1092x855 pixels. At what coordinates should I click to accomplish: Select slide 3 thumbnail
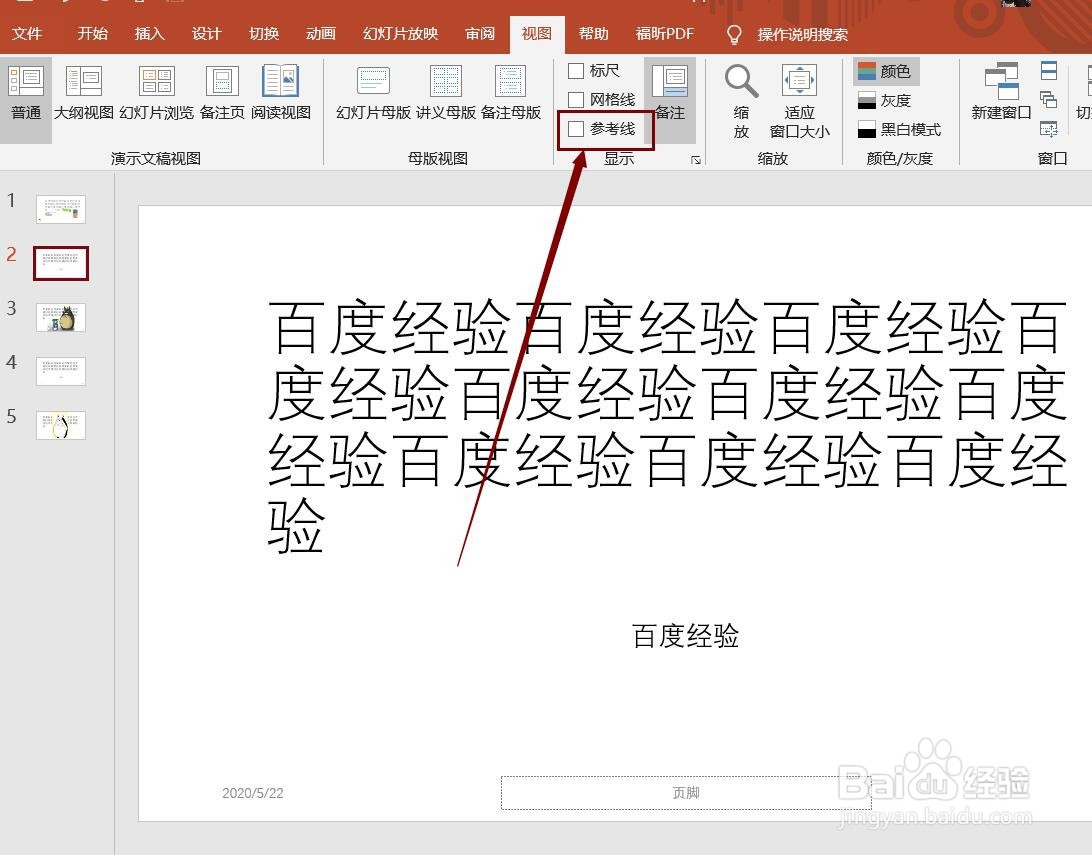pyautogui.click(x=61, y=317)
